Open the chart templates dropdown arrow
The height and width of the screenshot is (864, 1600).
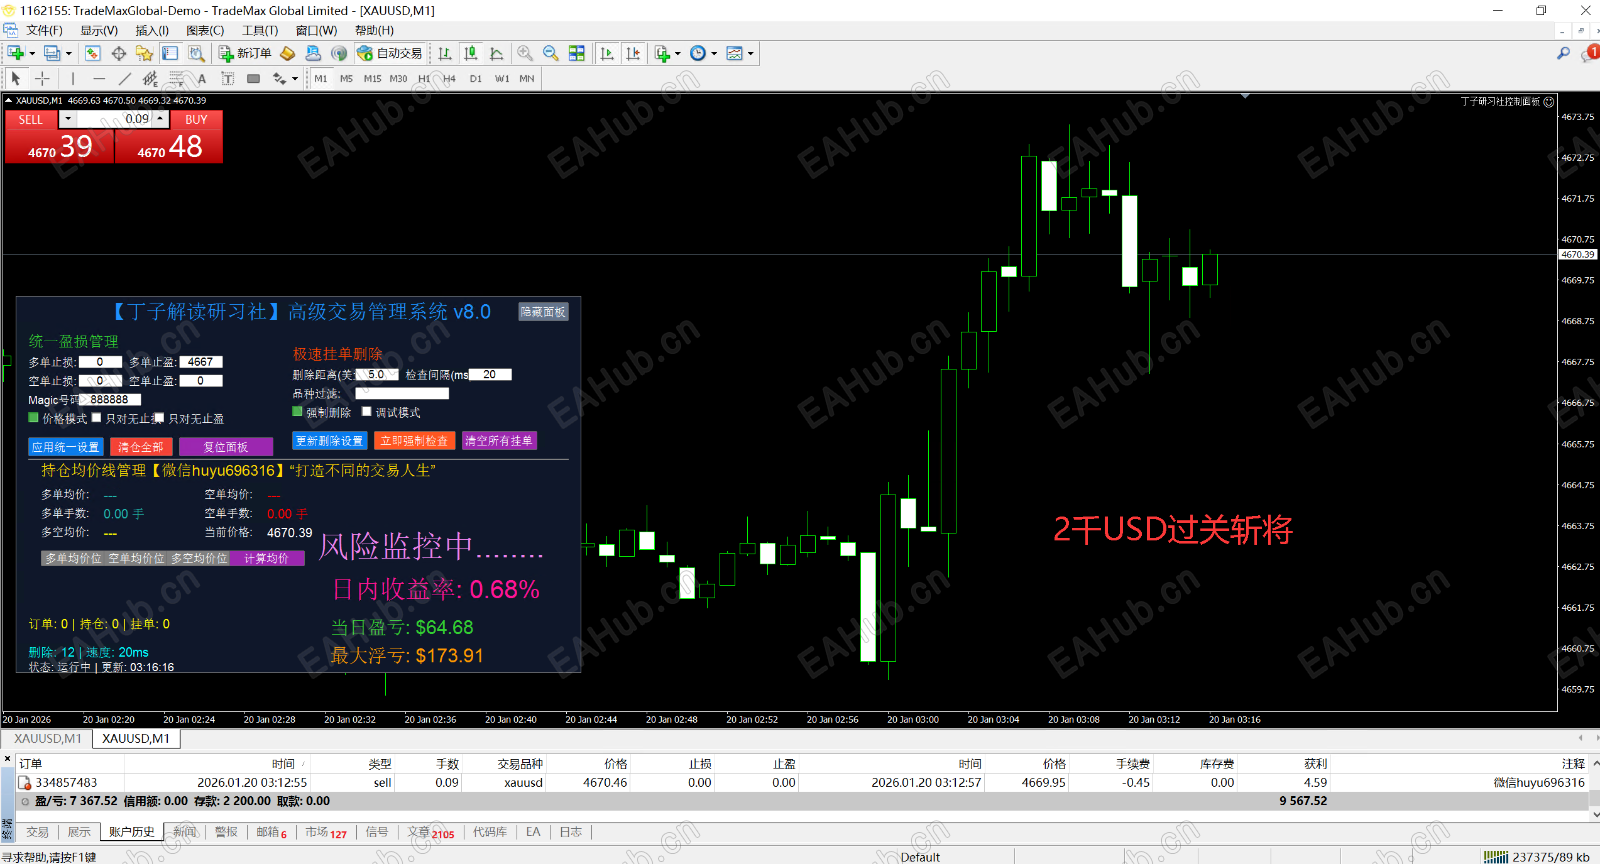[x=751, y=53]
